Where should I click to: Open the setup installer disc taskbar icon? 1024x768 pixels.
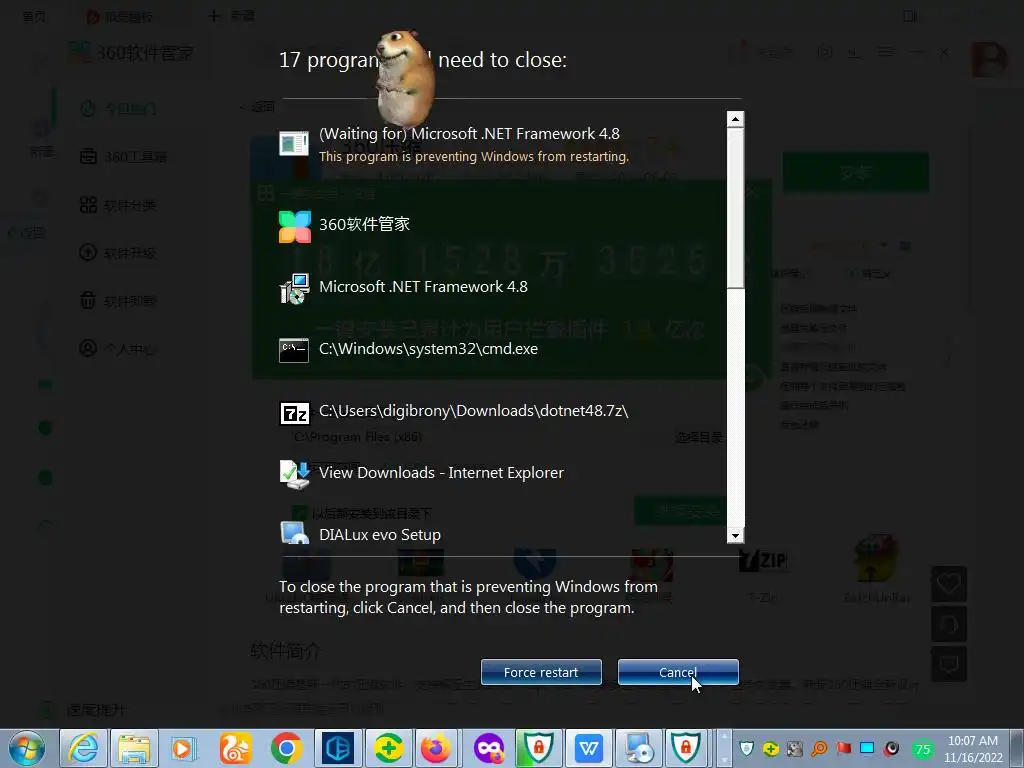[639, 748]
